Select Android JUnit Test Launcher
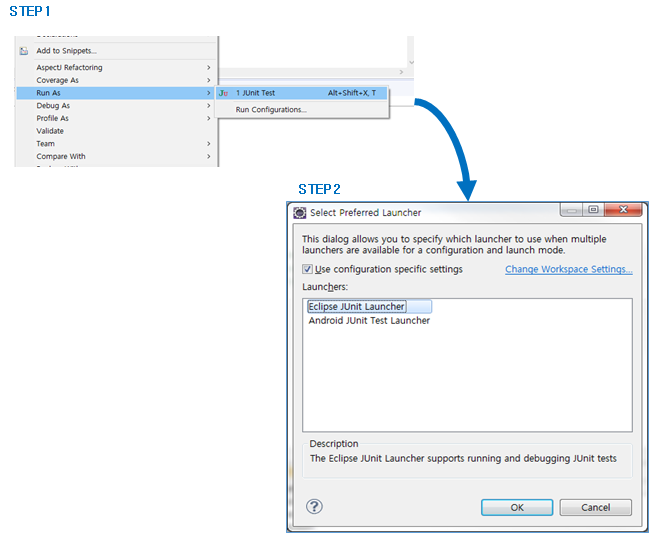The width and height of the screenshot is (649, 533). coord(369,321)
